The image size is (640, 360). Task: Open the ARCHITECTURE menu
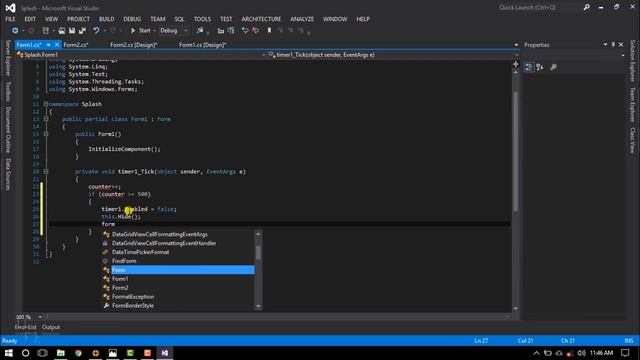point(261,19)
